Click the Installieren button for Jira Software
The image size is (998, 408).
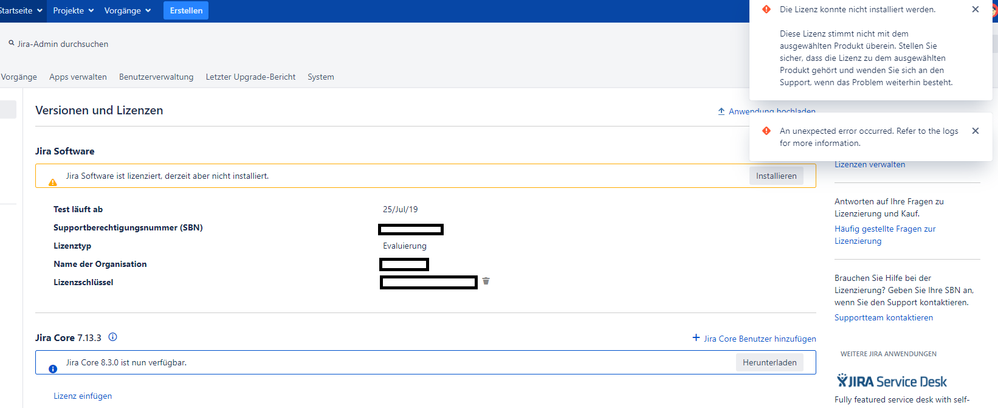[x=776, y=176]
